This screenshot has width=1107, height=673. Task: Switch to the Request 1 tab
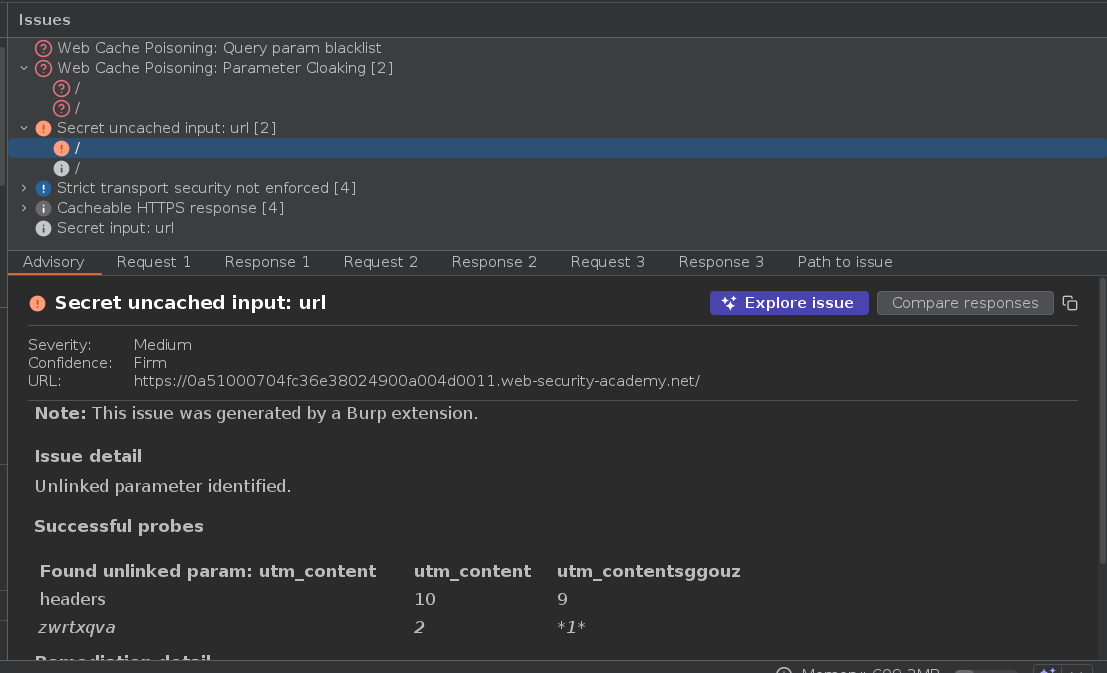(153, 262)
